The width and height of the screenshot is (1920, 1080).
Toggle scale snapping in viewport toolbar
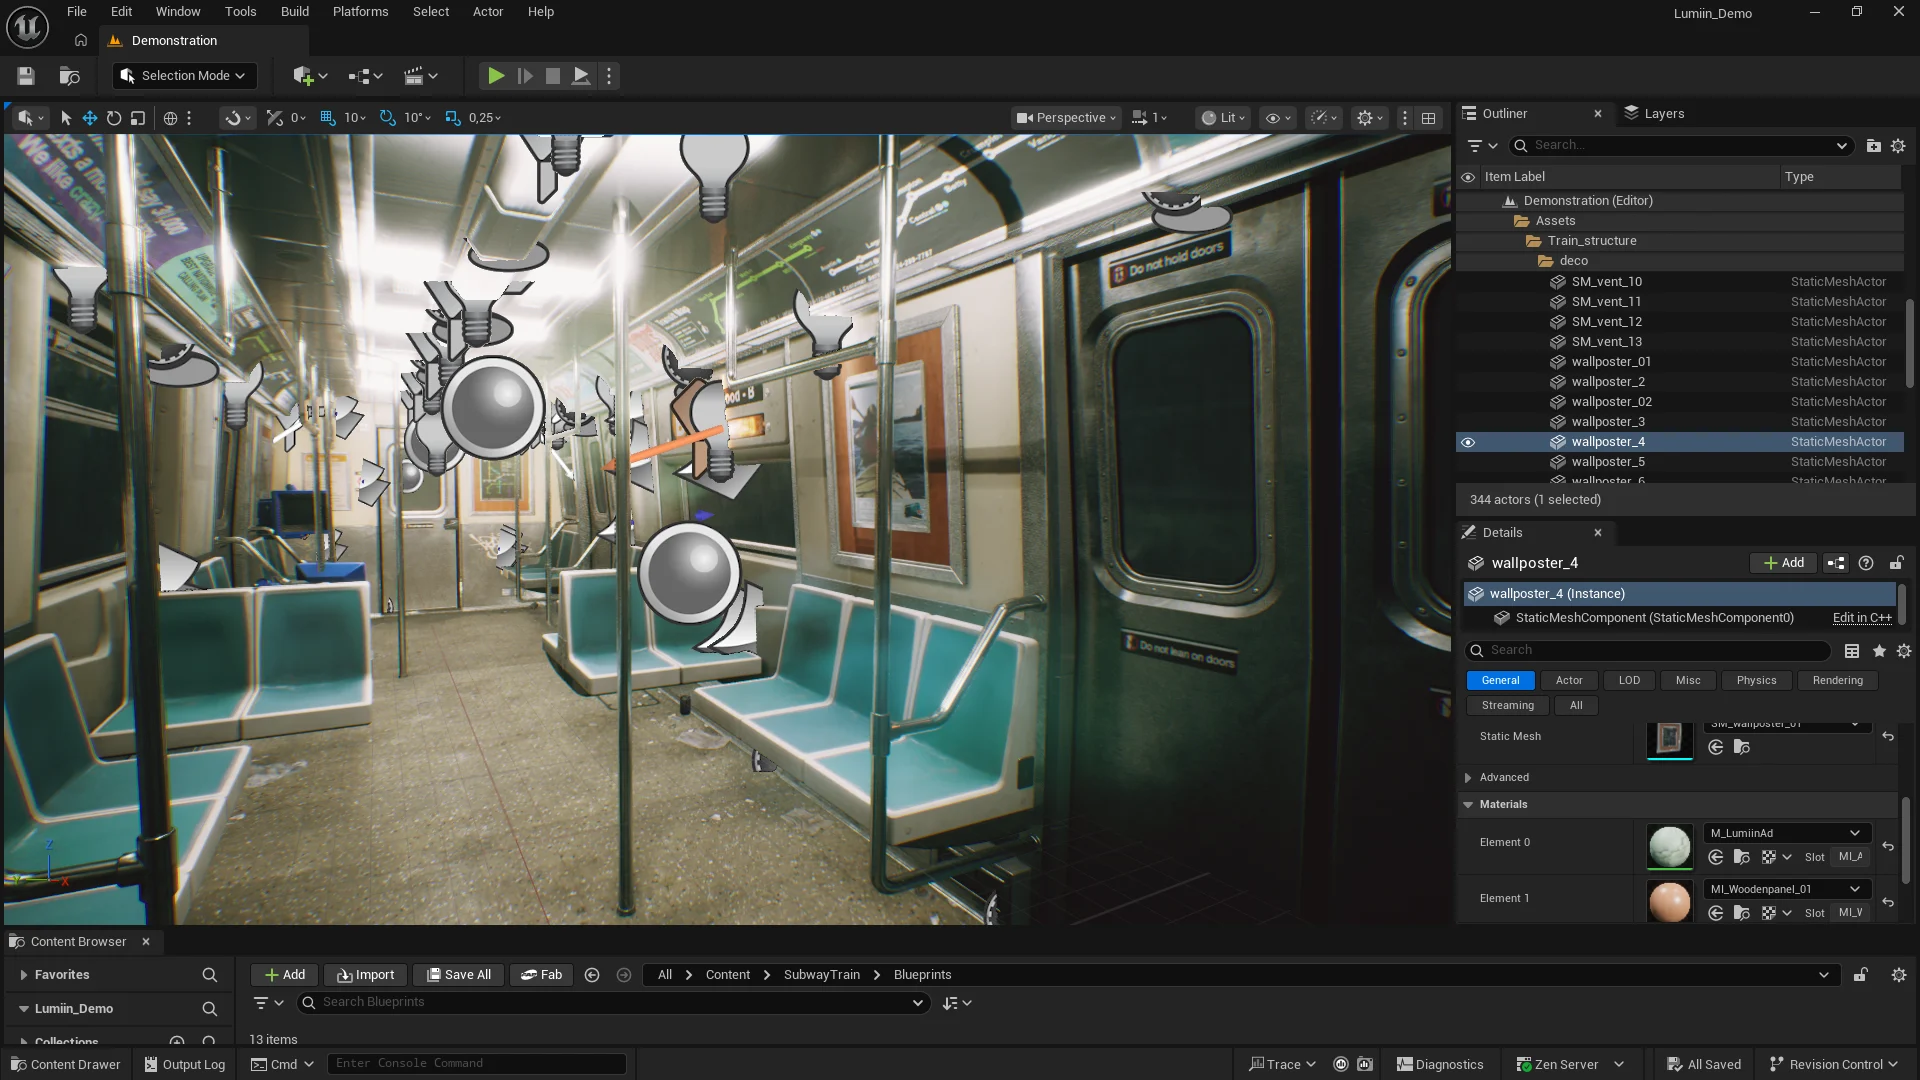[453, 118]
